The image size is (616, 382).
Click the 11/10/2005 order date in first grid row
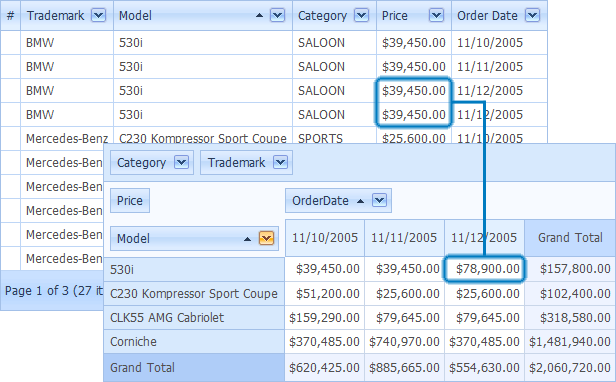pos(499,42)
